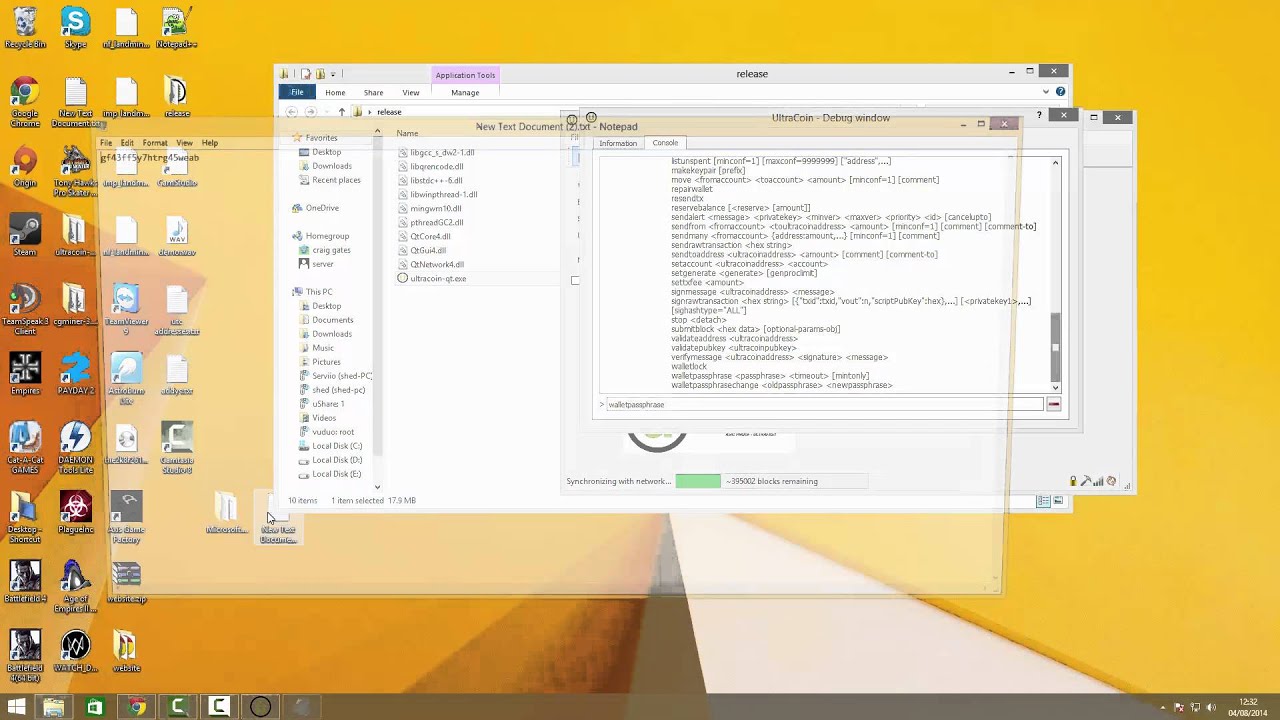Image resolution: width=1280 pixels, height=720 pixels.
Task: Select mingwm10.dll in file list
Action: coord(435,208)
